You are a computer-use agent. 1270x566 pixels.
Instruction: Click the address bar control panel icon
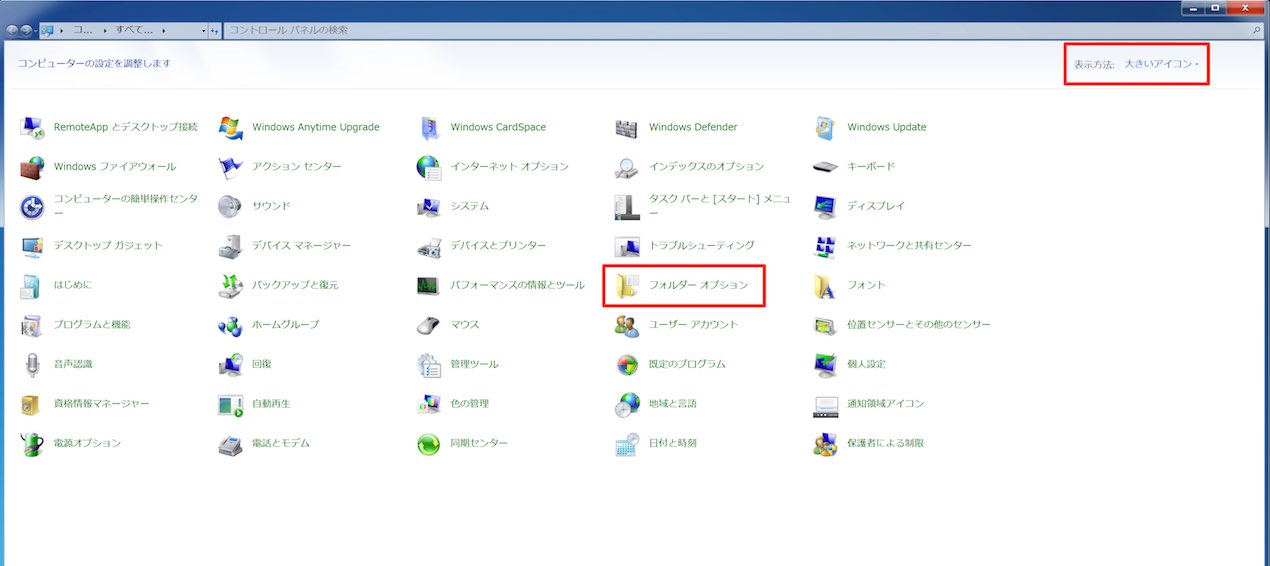pos(46,31)
